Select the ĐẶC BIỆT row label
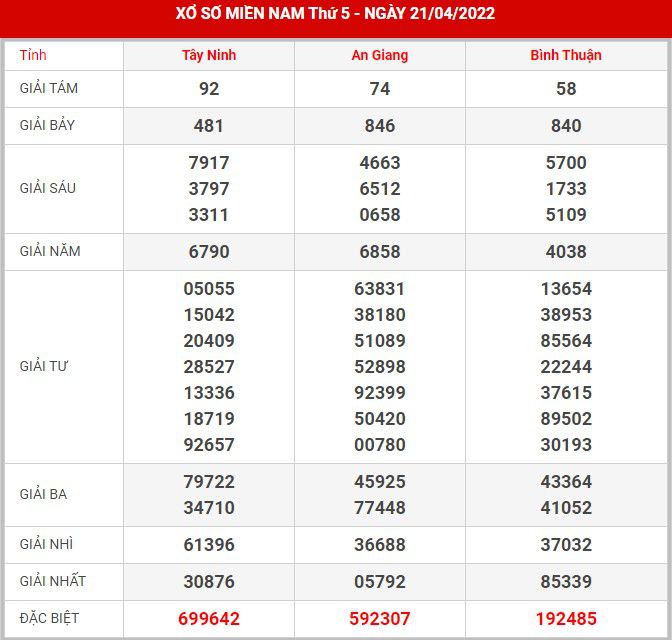 pos(50,618)
